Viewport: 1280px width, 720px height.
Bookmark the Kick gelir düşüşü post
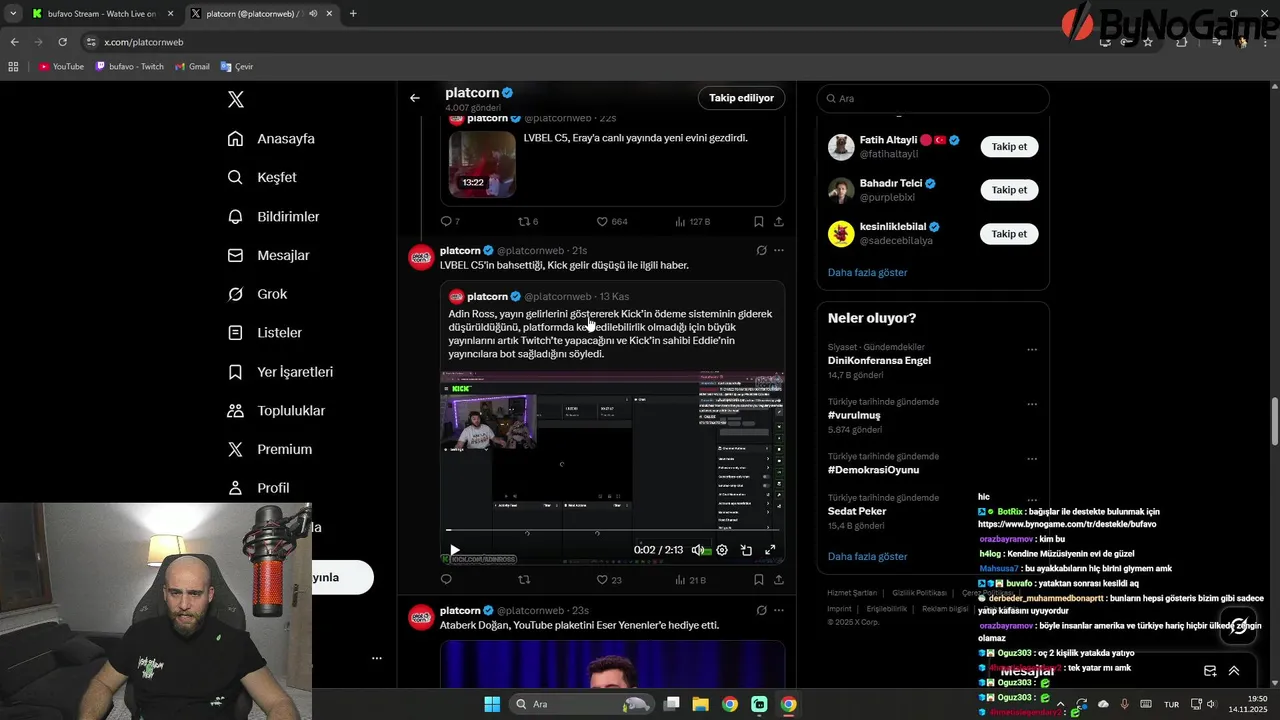pyautogui.click(x=759, y=580)
